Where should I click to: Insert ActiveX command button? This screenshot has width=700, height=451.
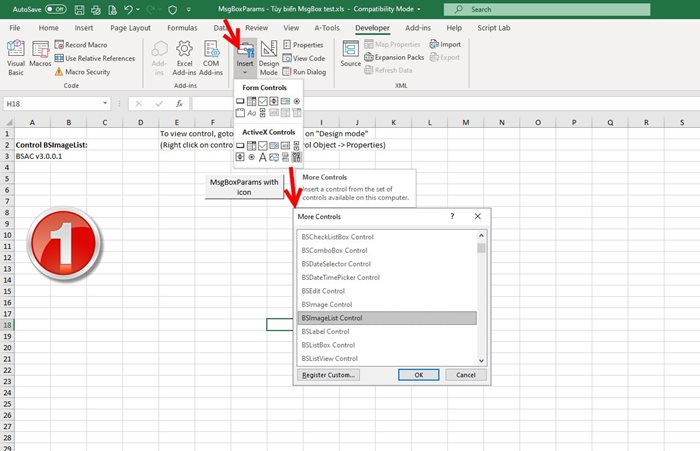coord(240,146)
